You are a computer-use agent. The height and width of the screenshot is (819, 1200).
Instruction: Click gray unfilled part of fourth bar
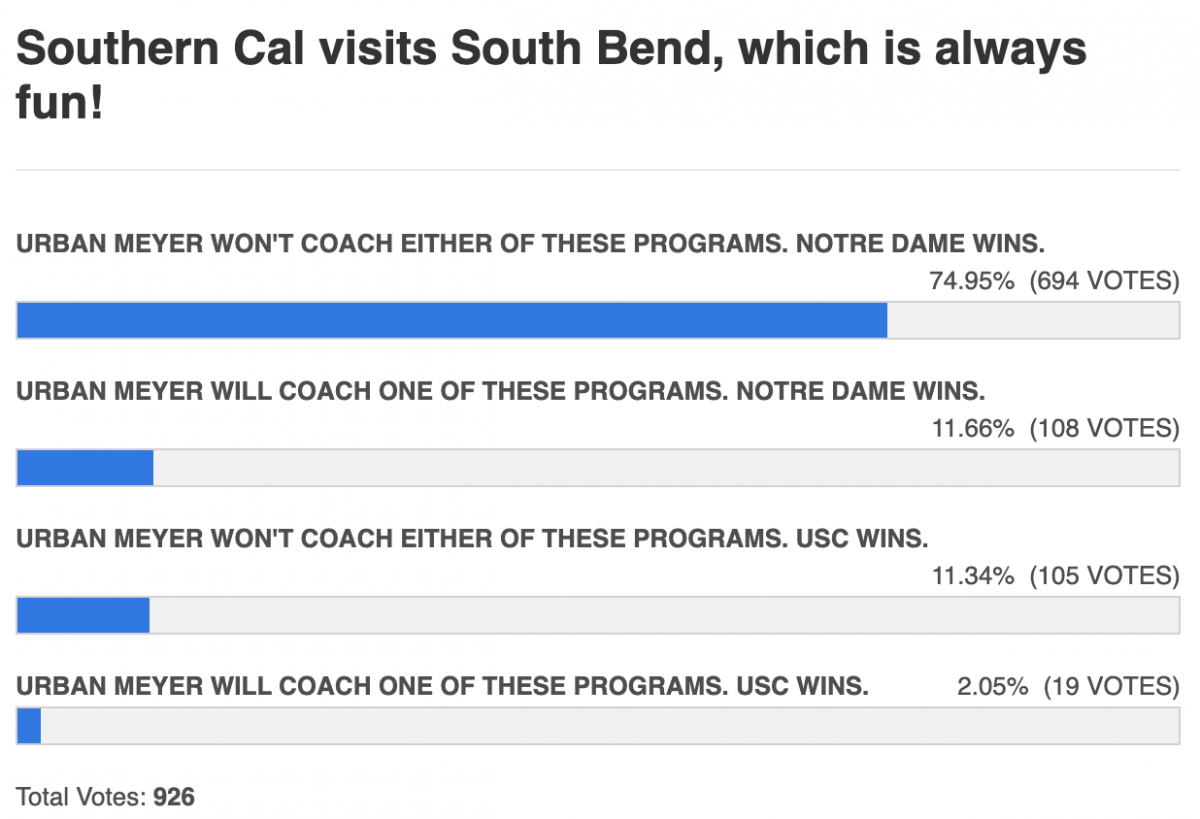(610, 726)
